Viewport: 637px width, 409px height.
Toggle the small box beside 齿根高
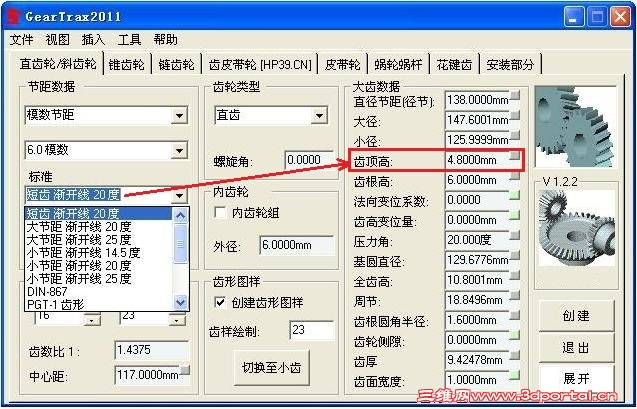[x=515, y=175]
